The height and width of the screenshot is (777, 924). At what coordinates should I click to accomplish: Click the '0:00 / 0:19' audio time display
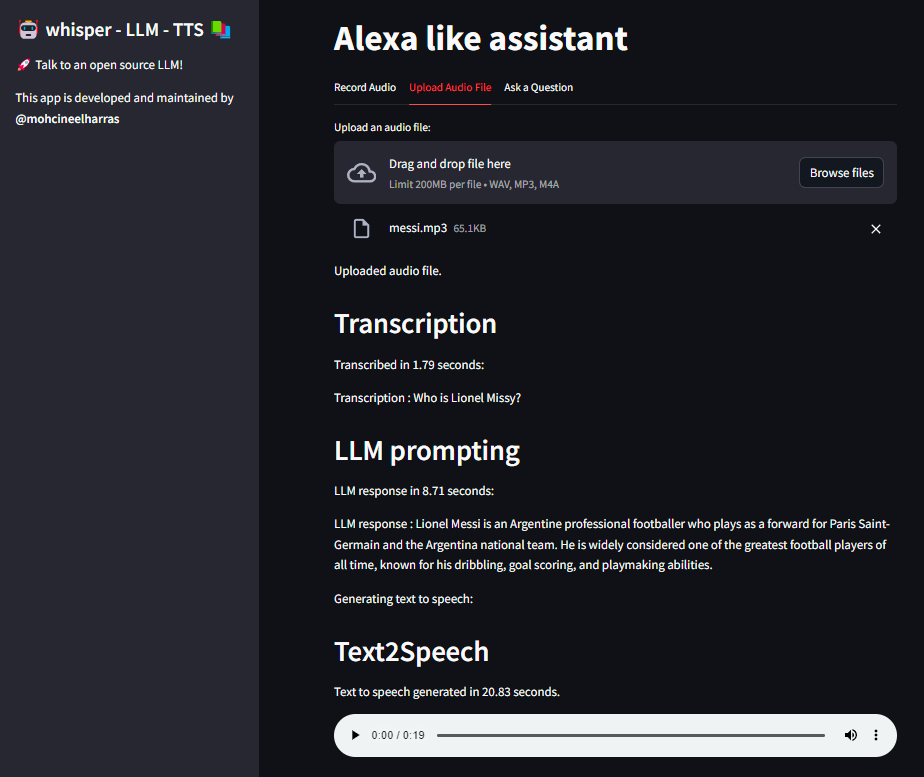(x=398, y=735)
